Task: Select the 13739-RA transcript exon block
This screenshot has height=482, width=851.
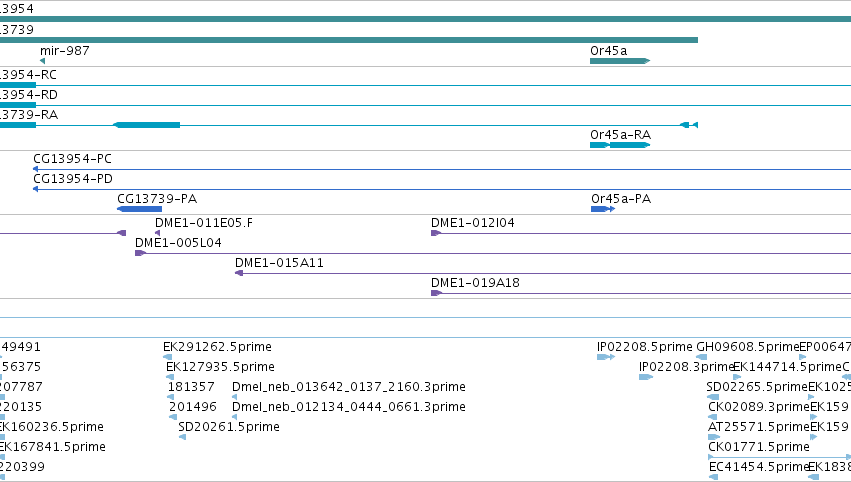Action: pyautogui.click(x=148, y=125)
